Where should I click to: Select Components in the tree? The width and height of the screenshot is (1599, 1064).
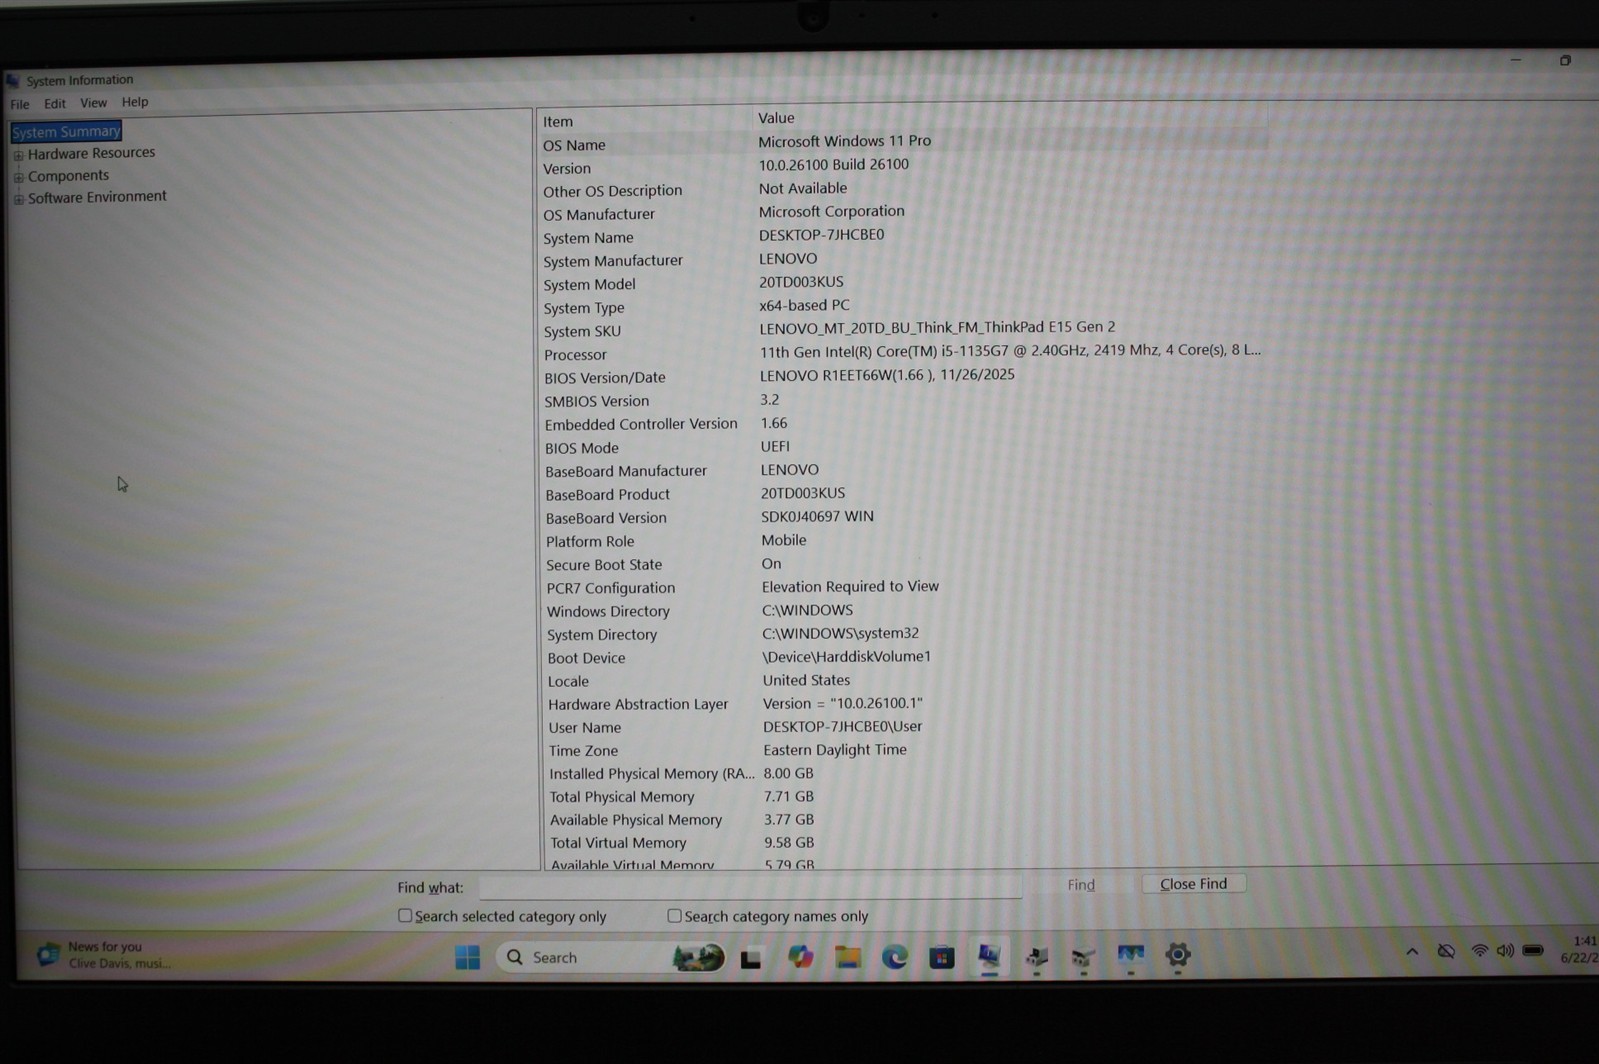point(68,175)
